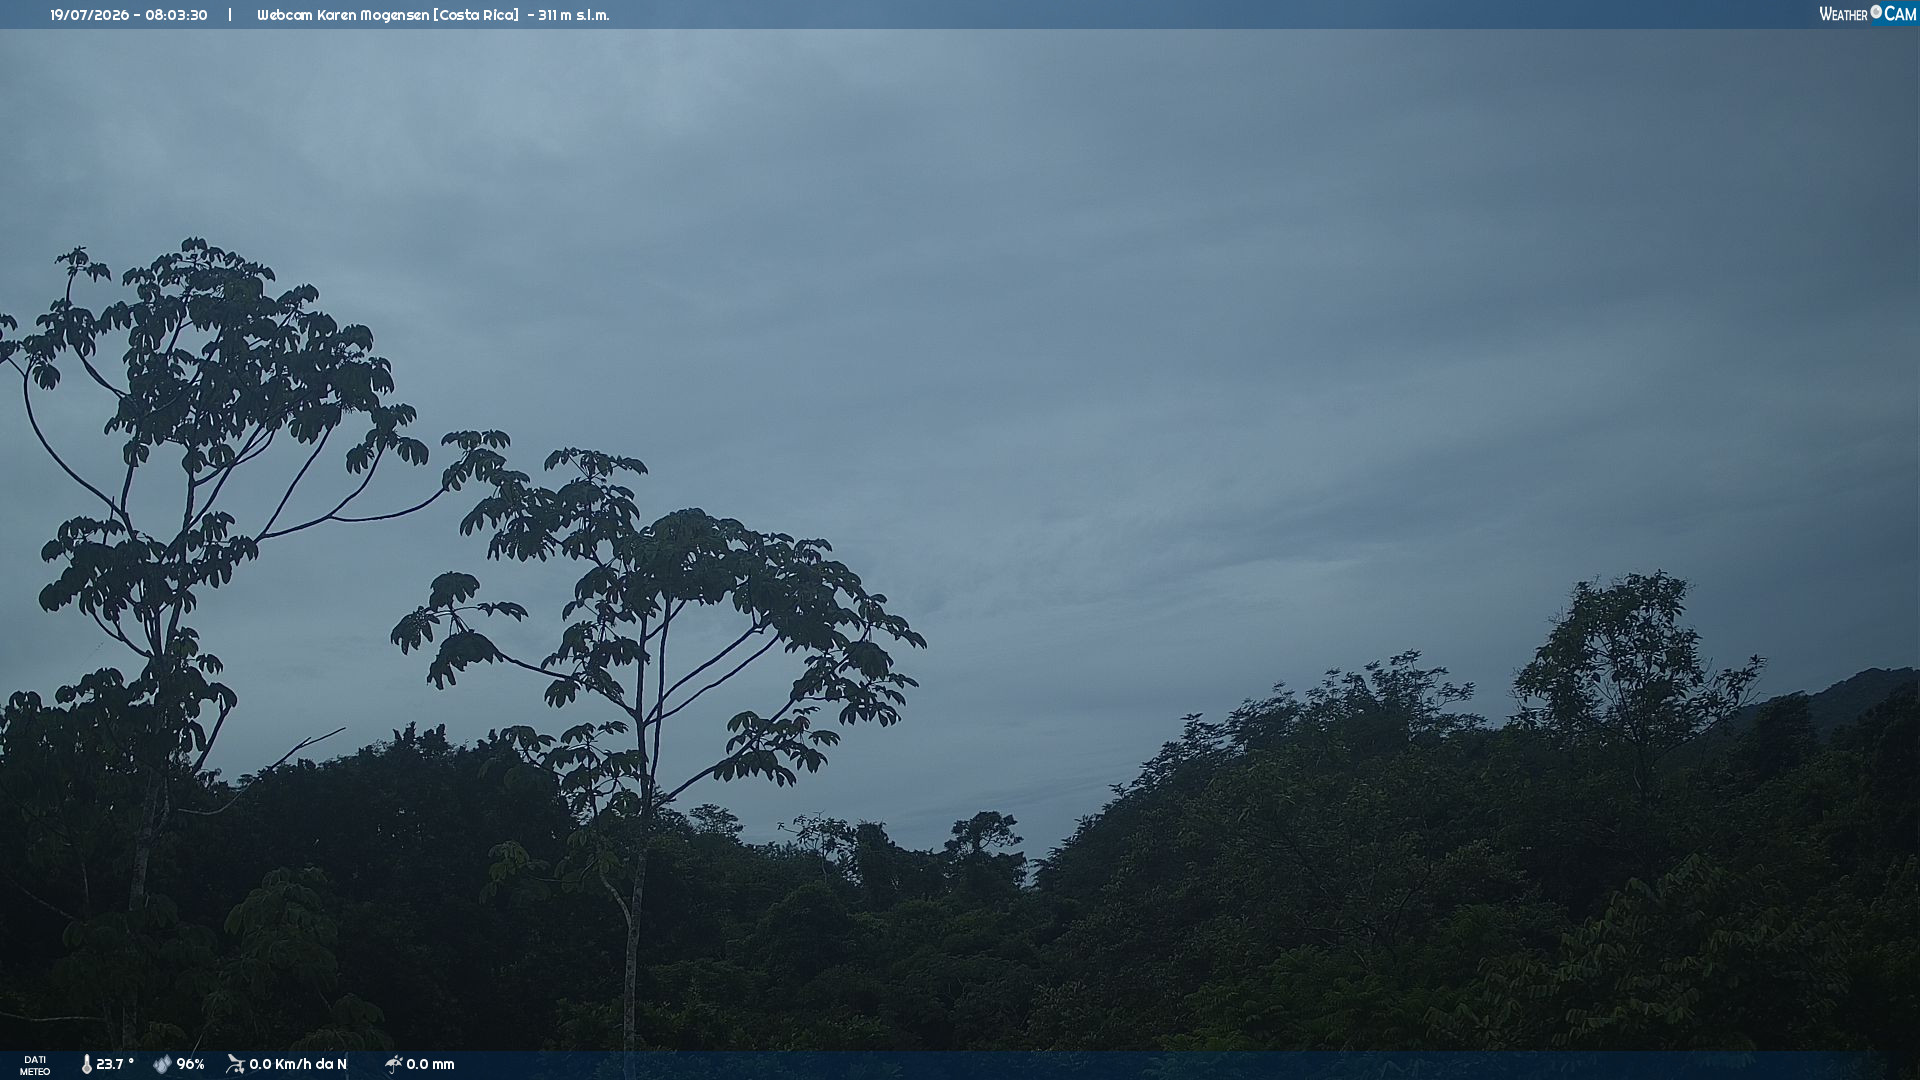
Task: Click the rain umbrella icon
Action: pos(394,1065)
